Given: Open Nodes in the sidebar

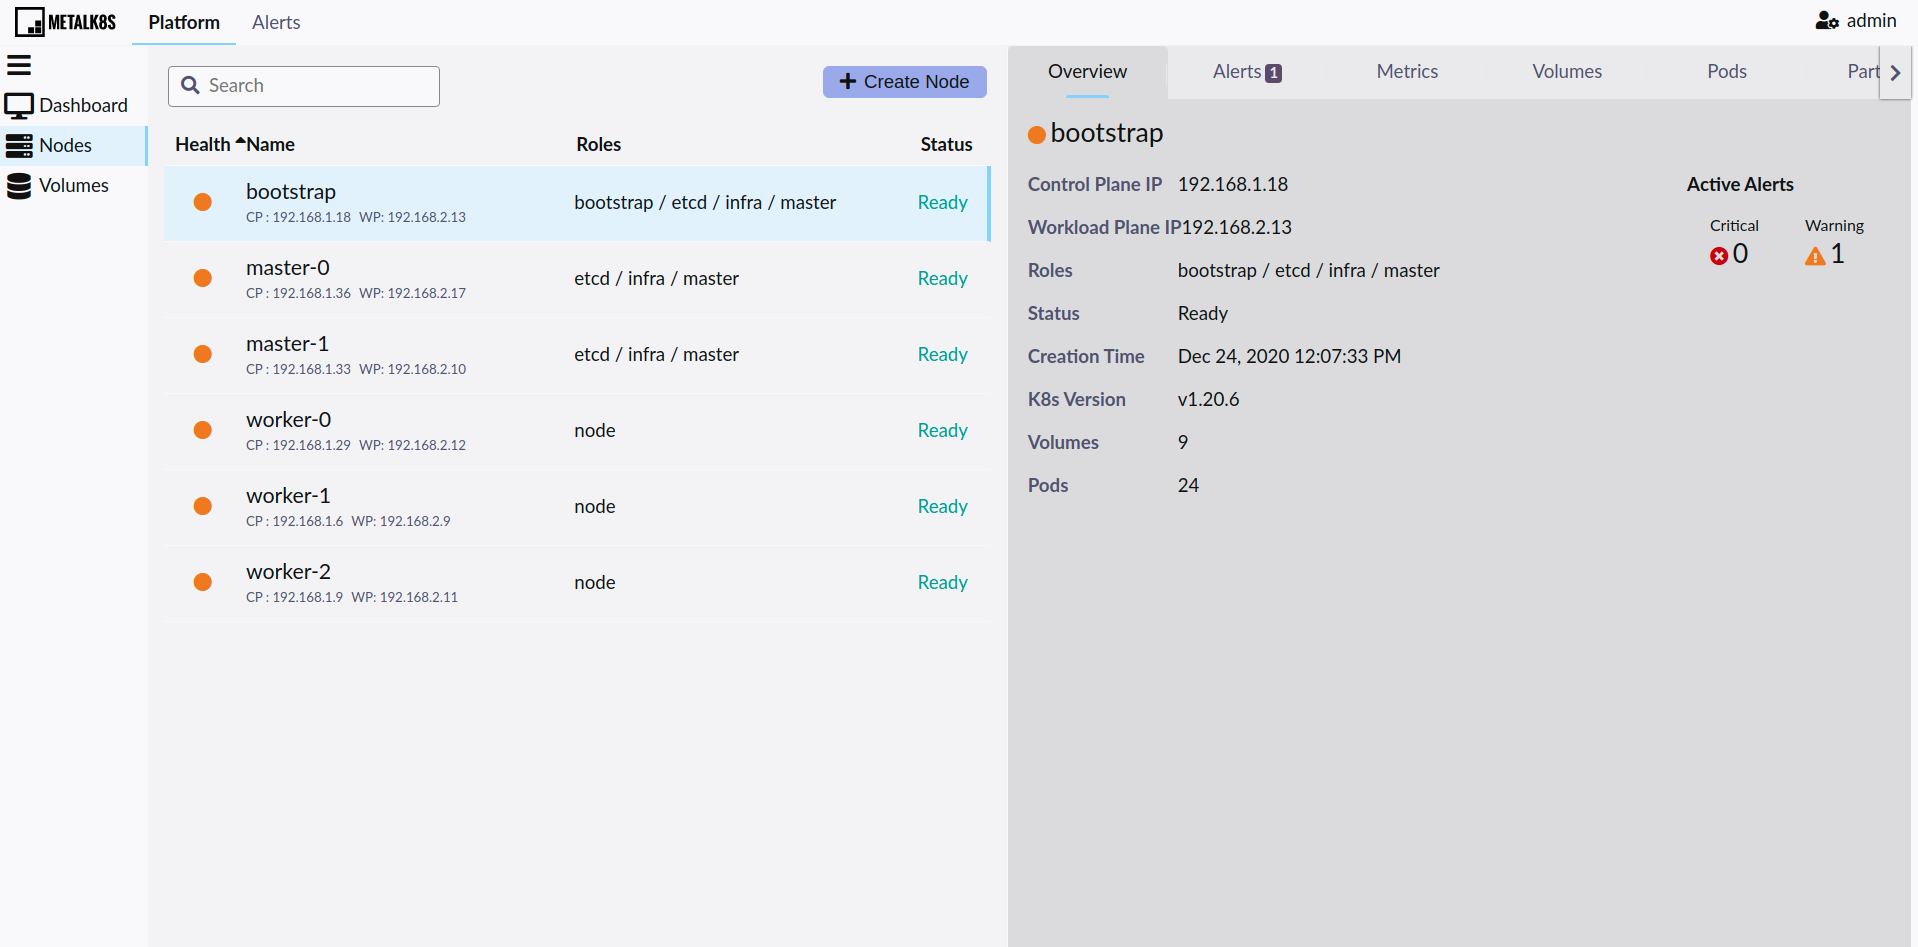Looking at the screenshot, I should click(x=74, y=146).
